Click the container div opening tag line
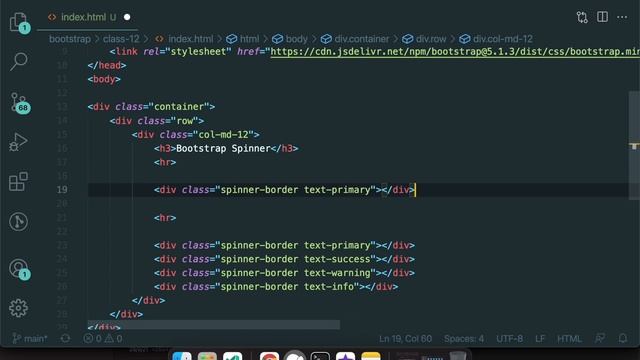This screenshot has height=360, width=640. [151, 107]
